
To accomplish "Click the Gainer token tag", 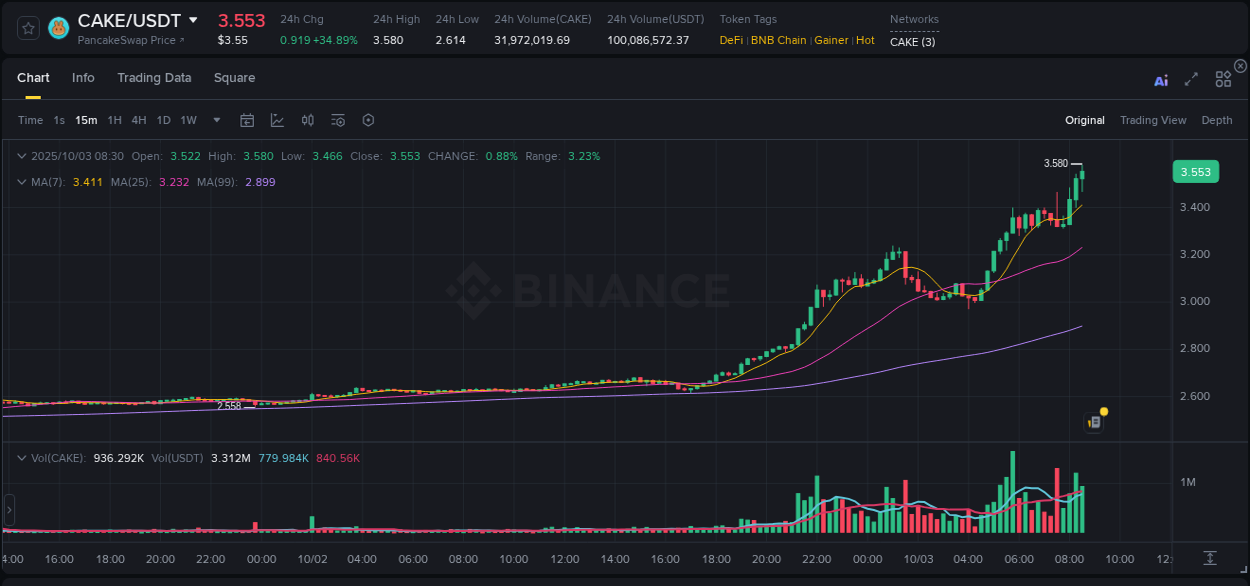I will [x=831, y=40].
